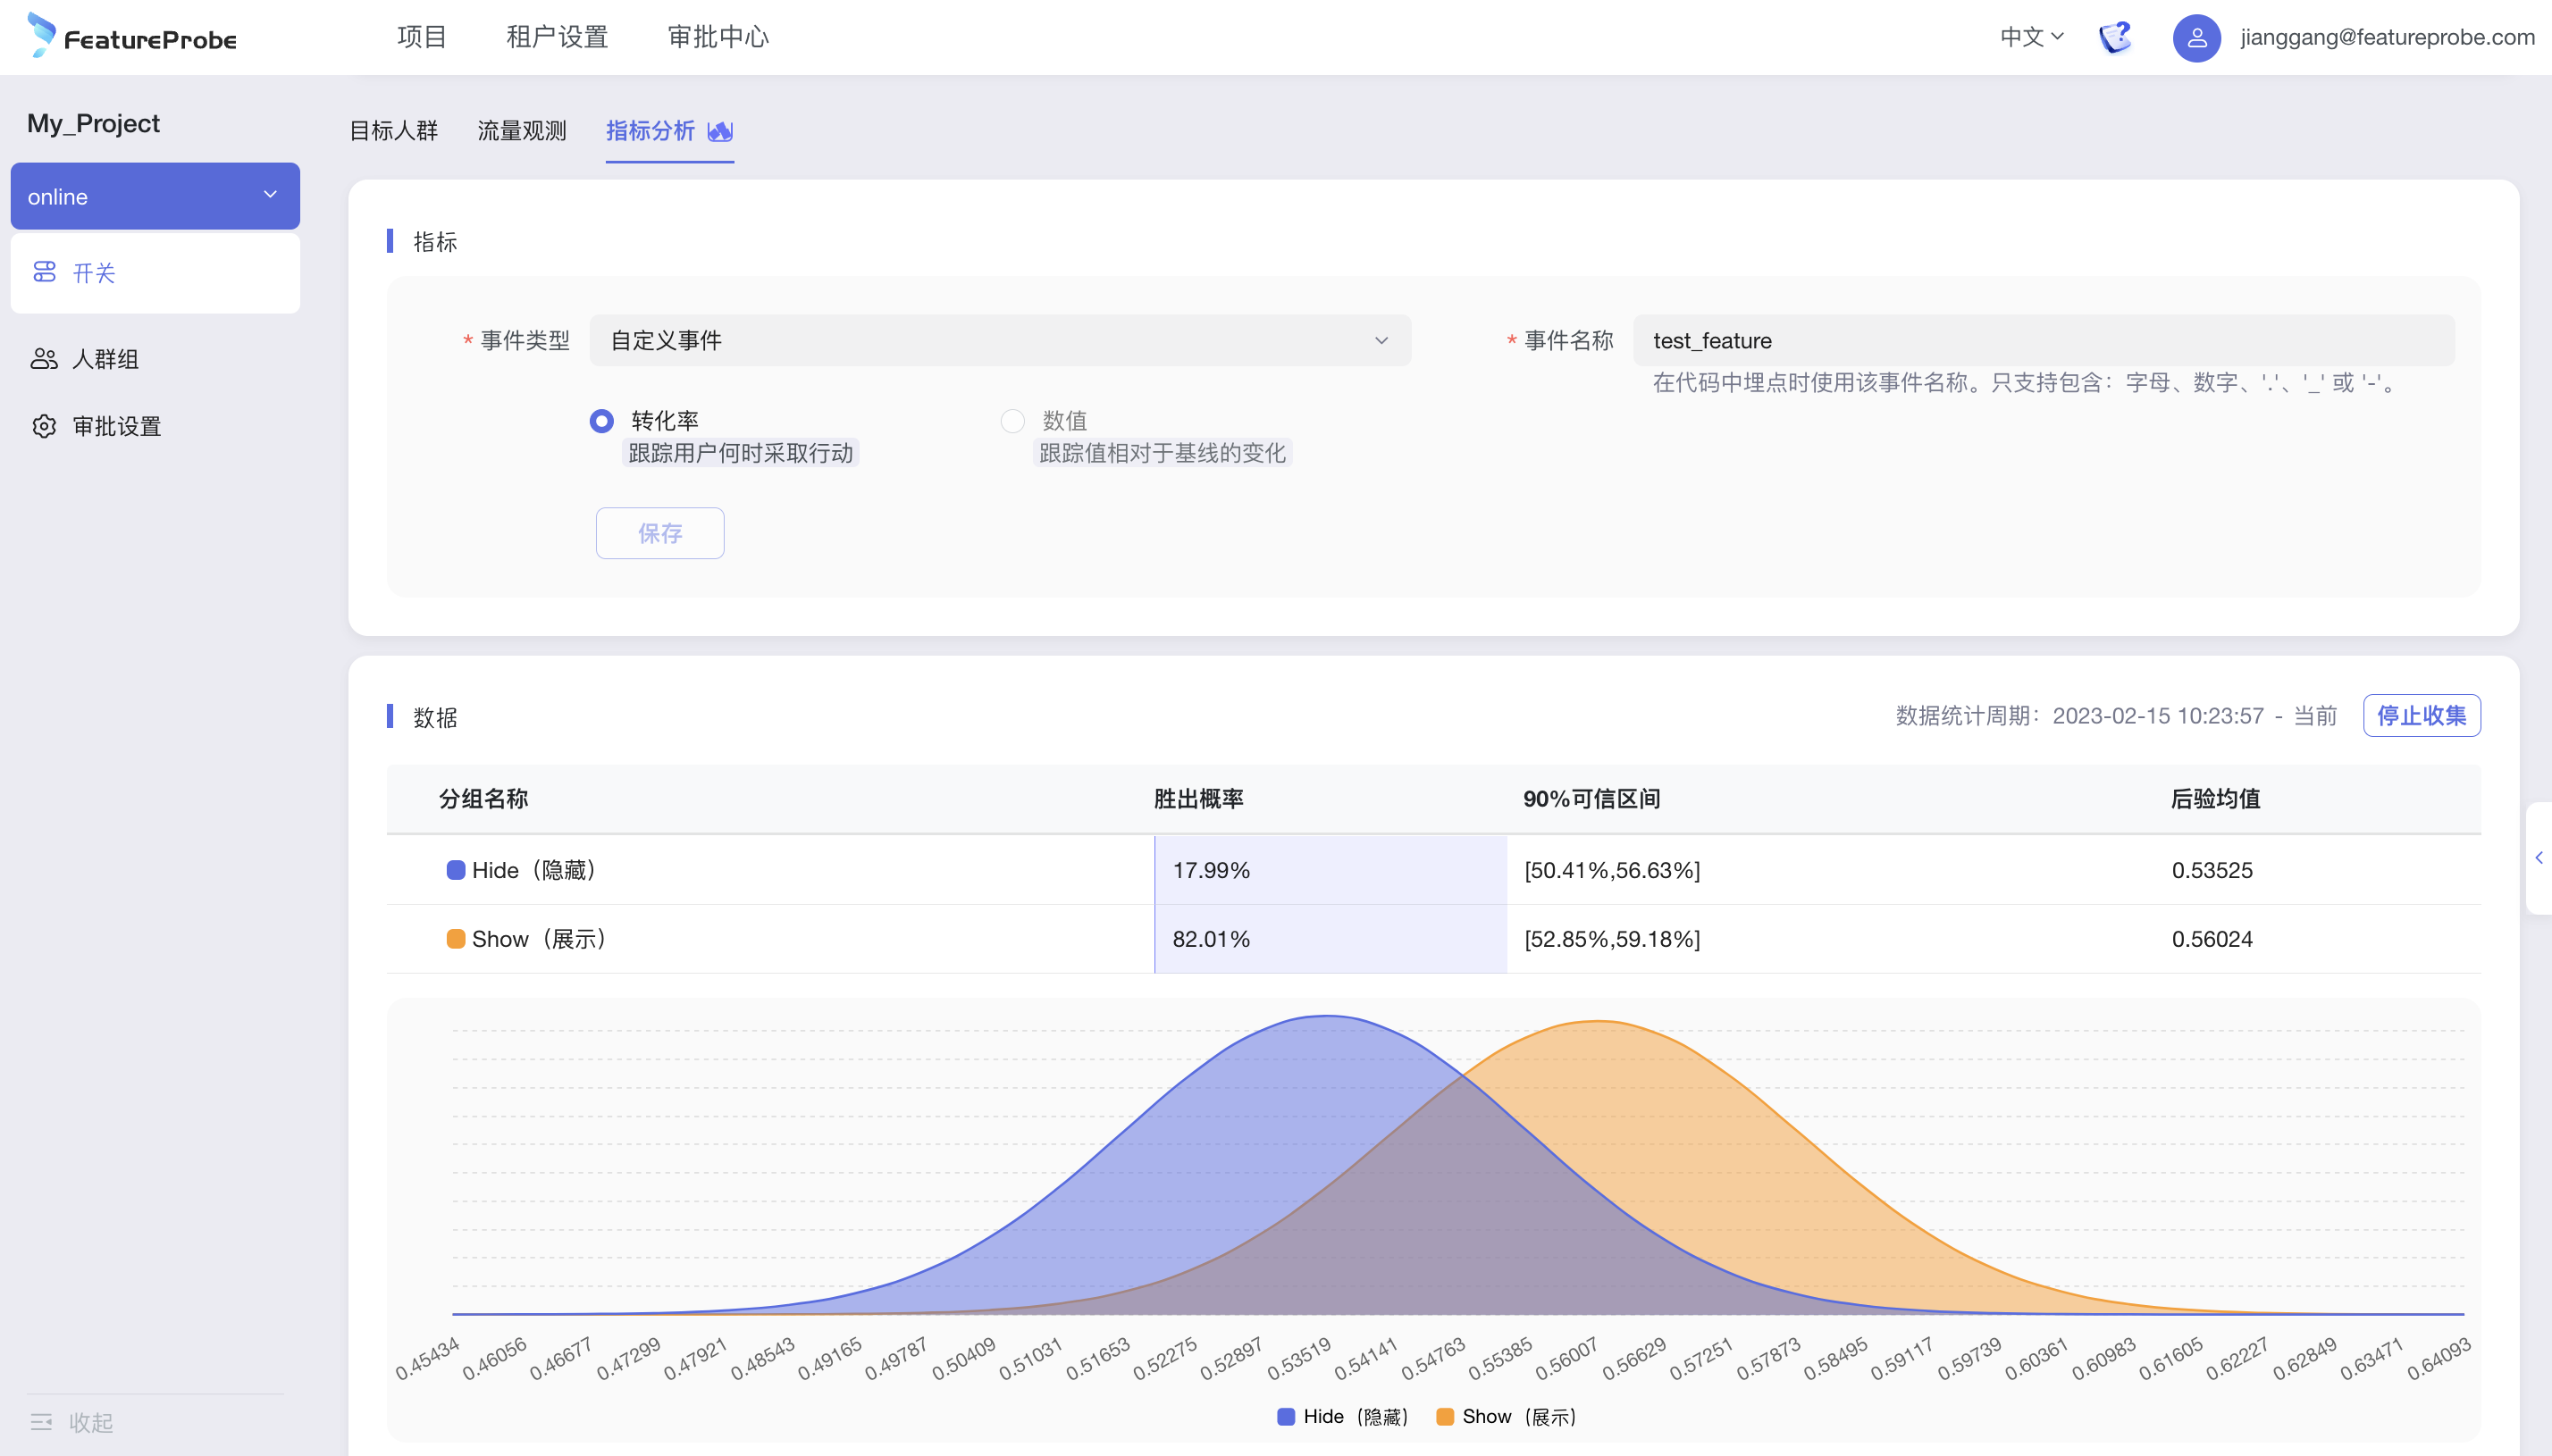Screen dimensions: 2552x1456
Task: Switch to 流量观测 tab
Action: click(521, 131)
